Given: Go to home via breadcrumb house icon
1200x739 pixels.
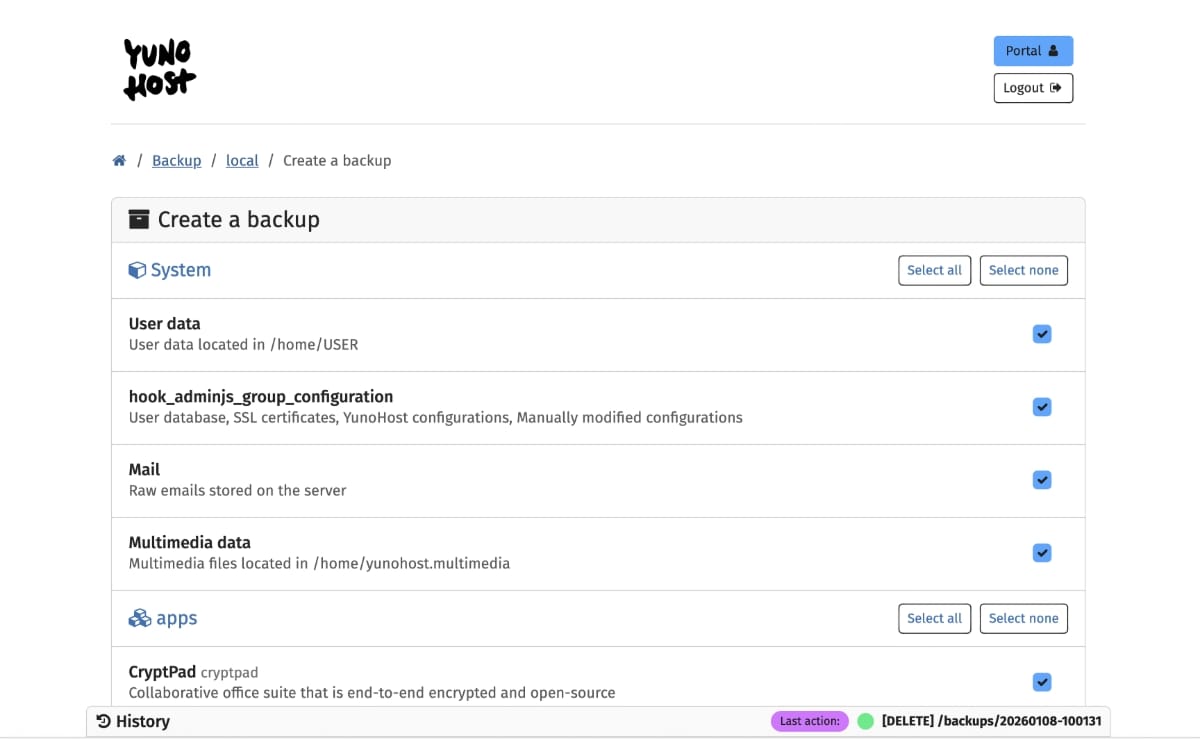Looking at the screenshot, I should tap(119, 161).
